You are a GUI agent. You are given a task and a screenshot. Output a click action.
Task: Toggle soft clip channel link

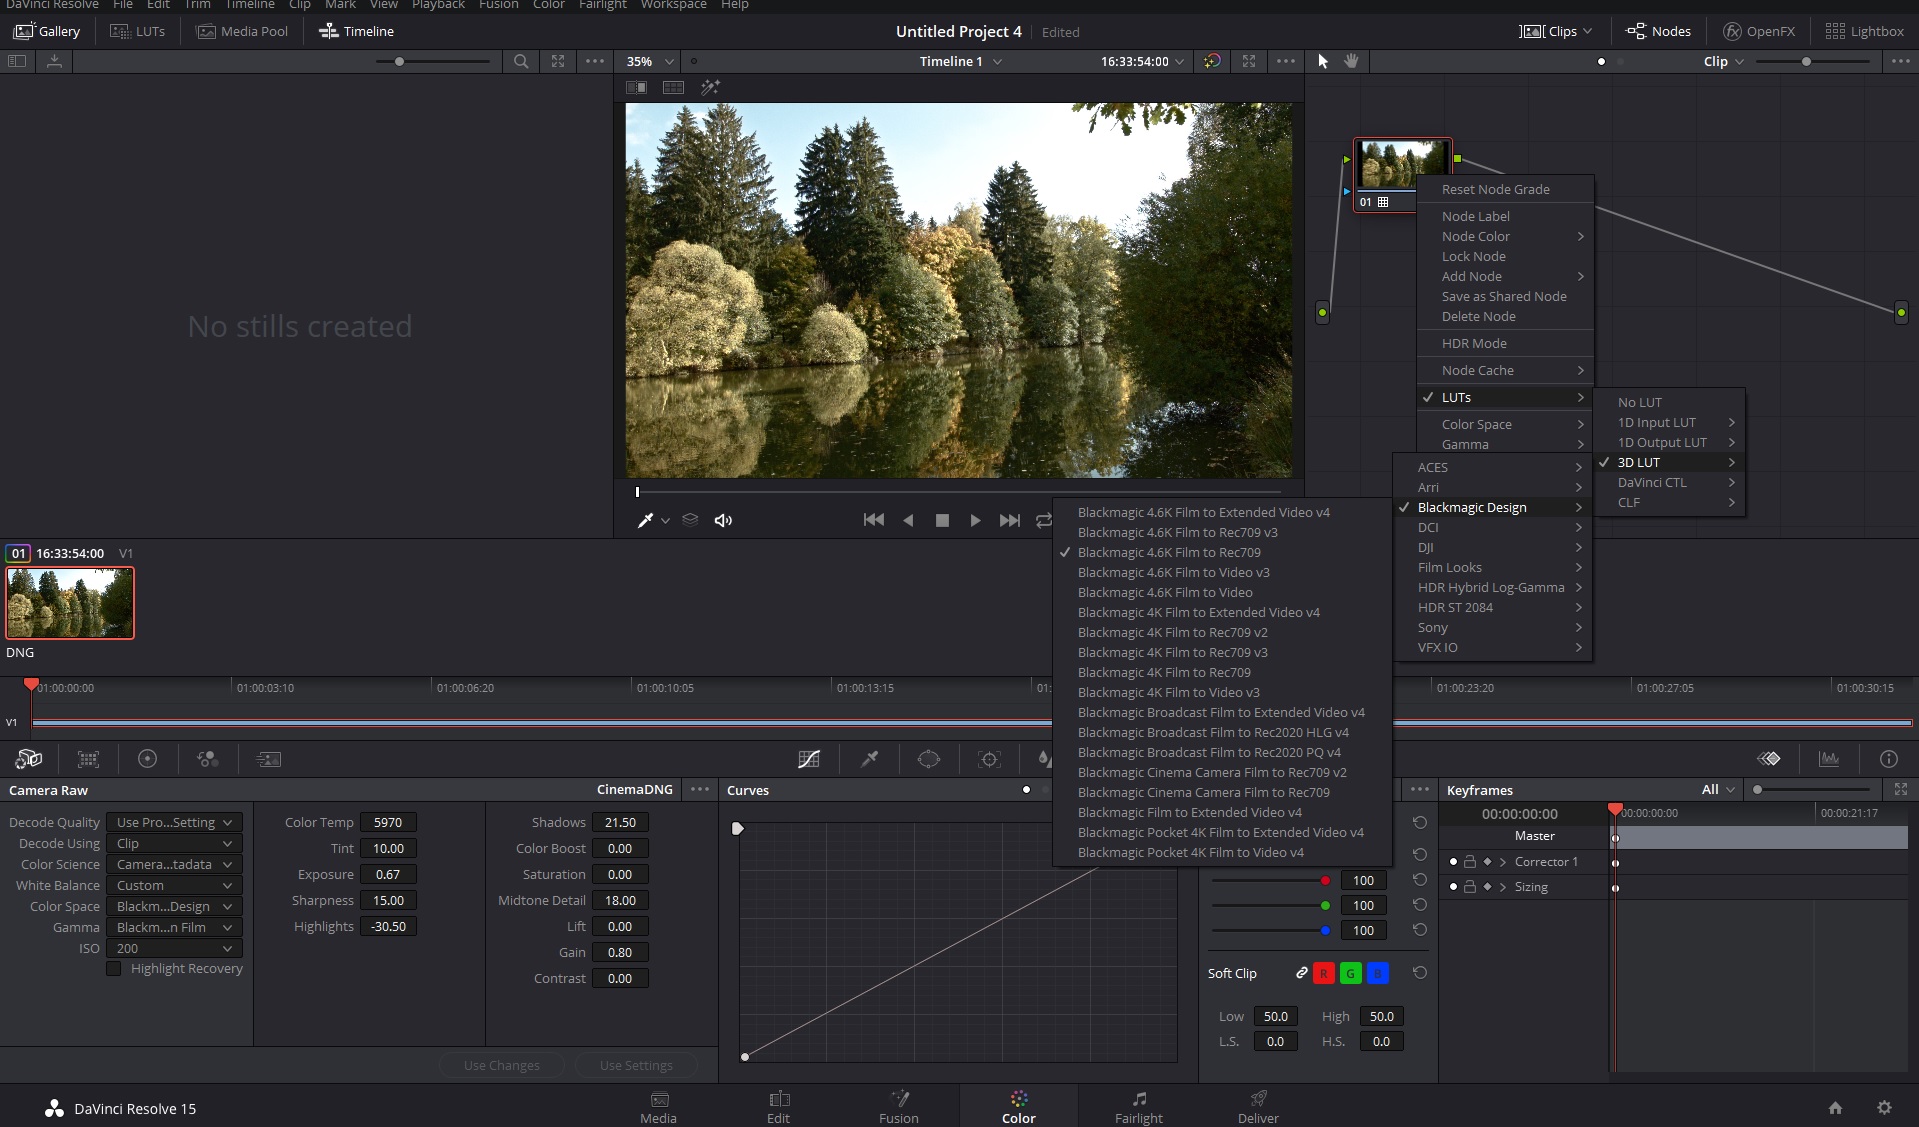(x=1301, y=973)
